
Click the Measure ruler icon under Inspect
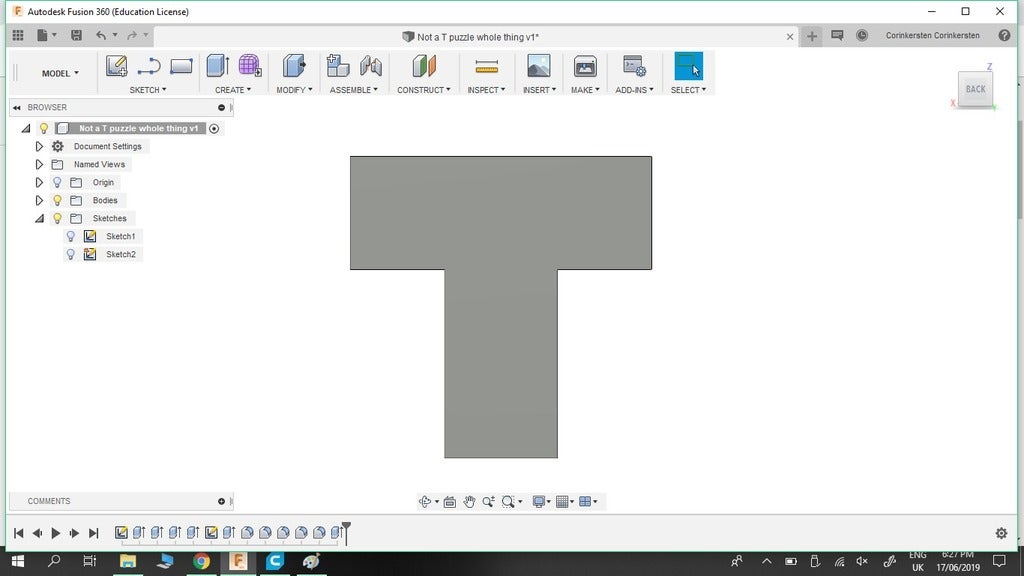[487, 67]
